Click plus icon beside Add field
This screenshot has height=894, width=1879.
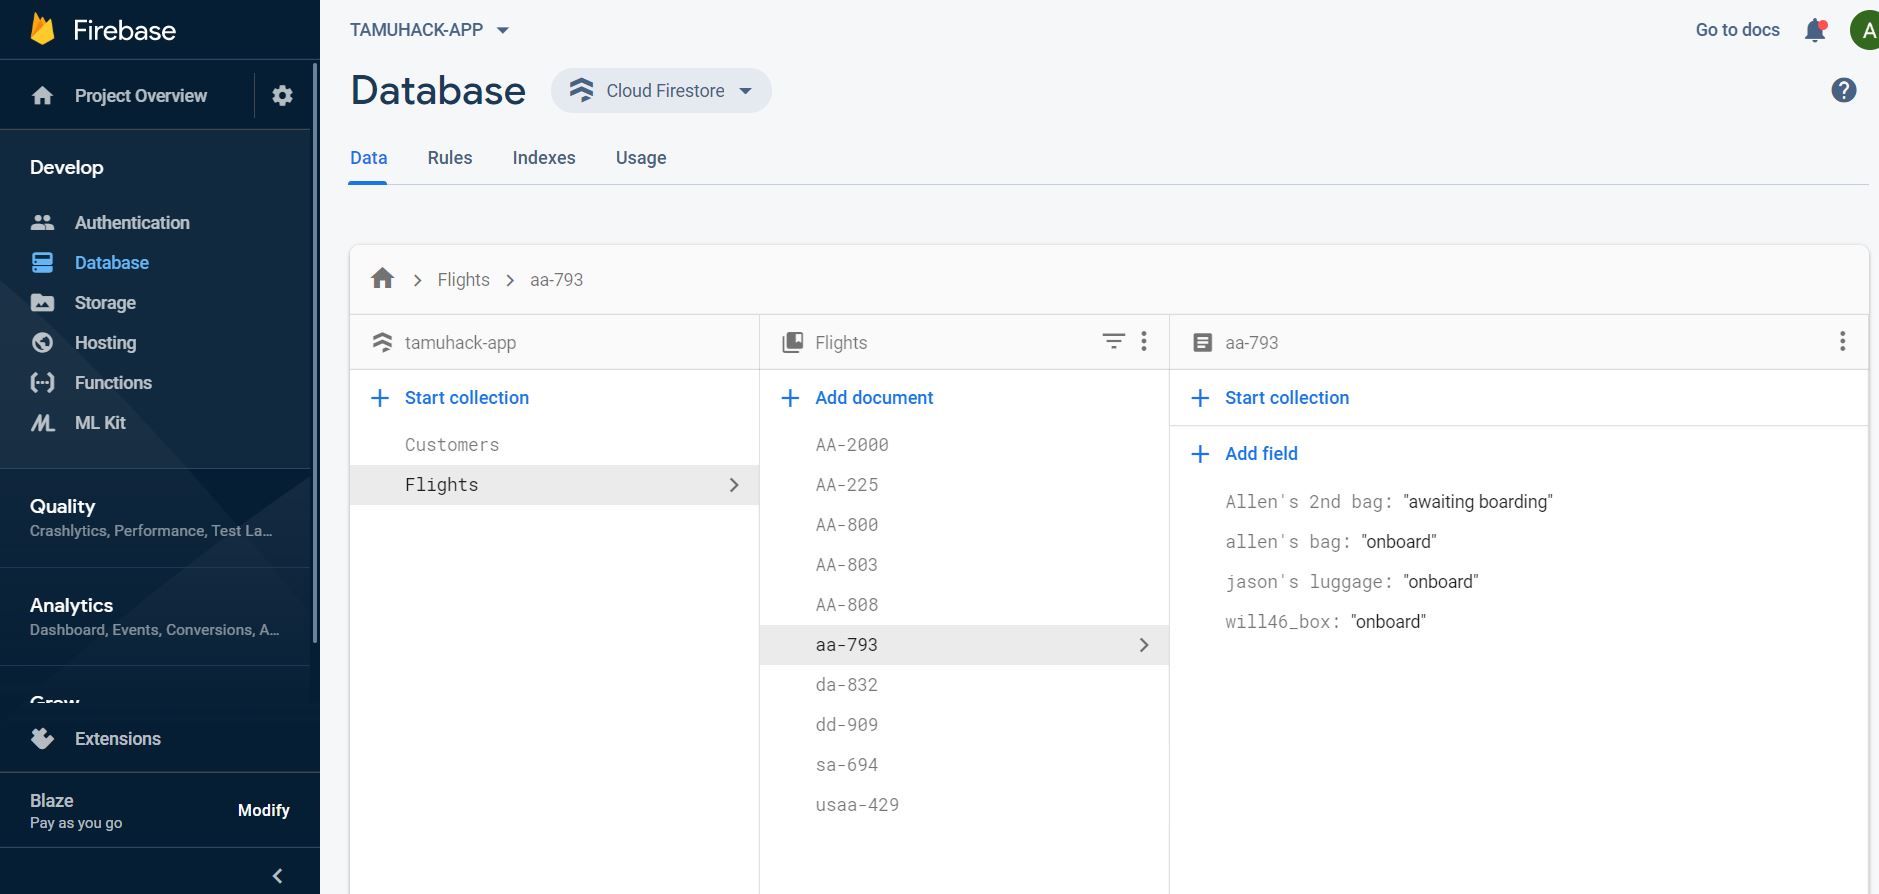click(1200, 454)
